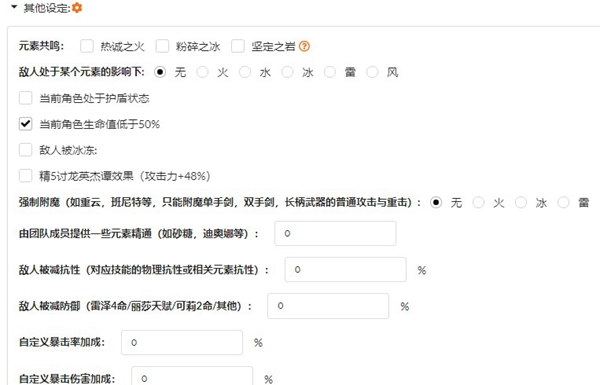Select 雷 for enemy element influence
Viewport: 600px width, 385px height.
coord(330,72)
